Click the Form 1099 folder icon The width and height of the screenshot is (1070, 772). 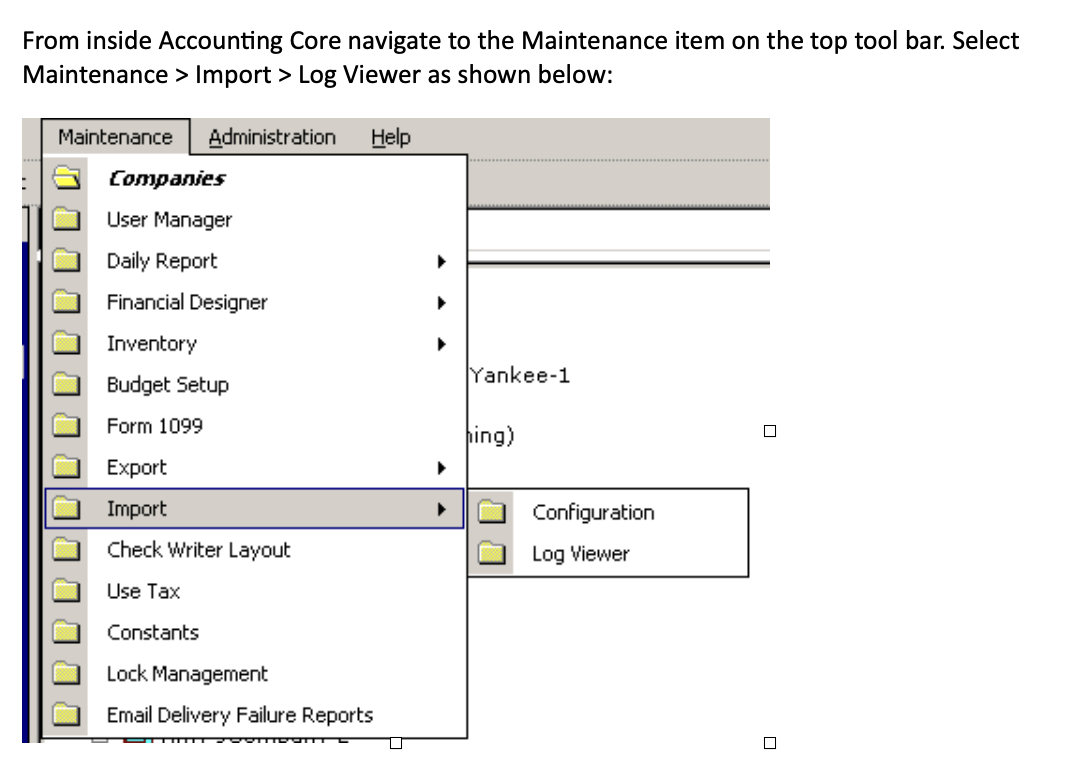(68, 426)
